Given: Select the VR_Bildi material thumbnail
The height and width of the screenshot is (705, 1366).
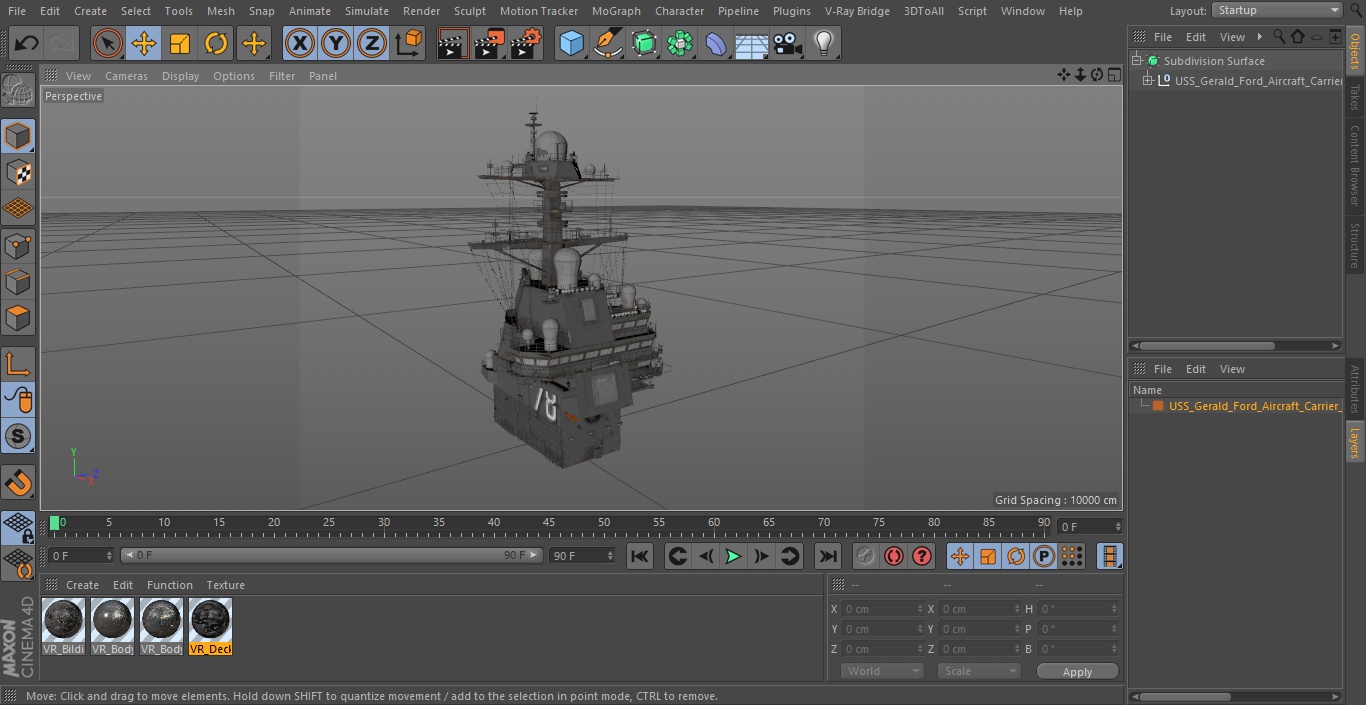Looking at the screenshot, I should (x=64, y=626).
